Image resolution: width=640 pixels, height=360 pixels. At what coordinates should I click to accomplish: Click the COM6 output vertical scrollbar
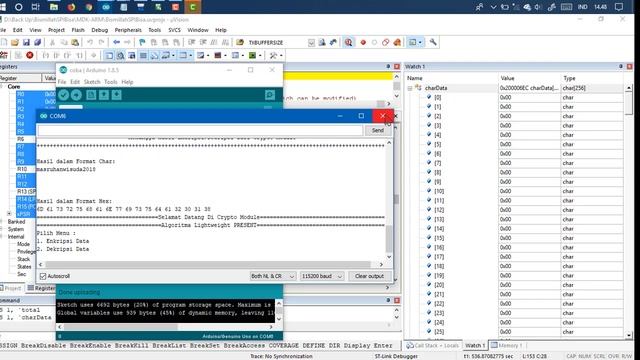389,200
